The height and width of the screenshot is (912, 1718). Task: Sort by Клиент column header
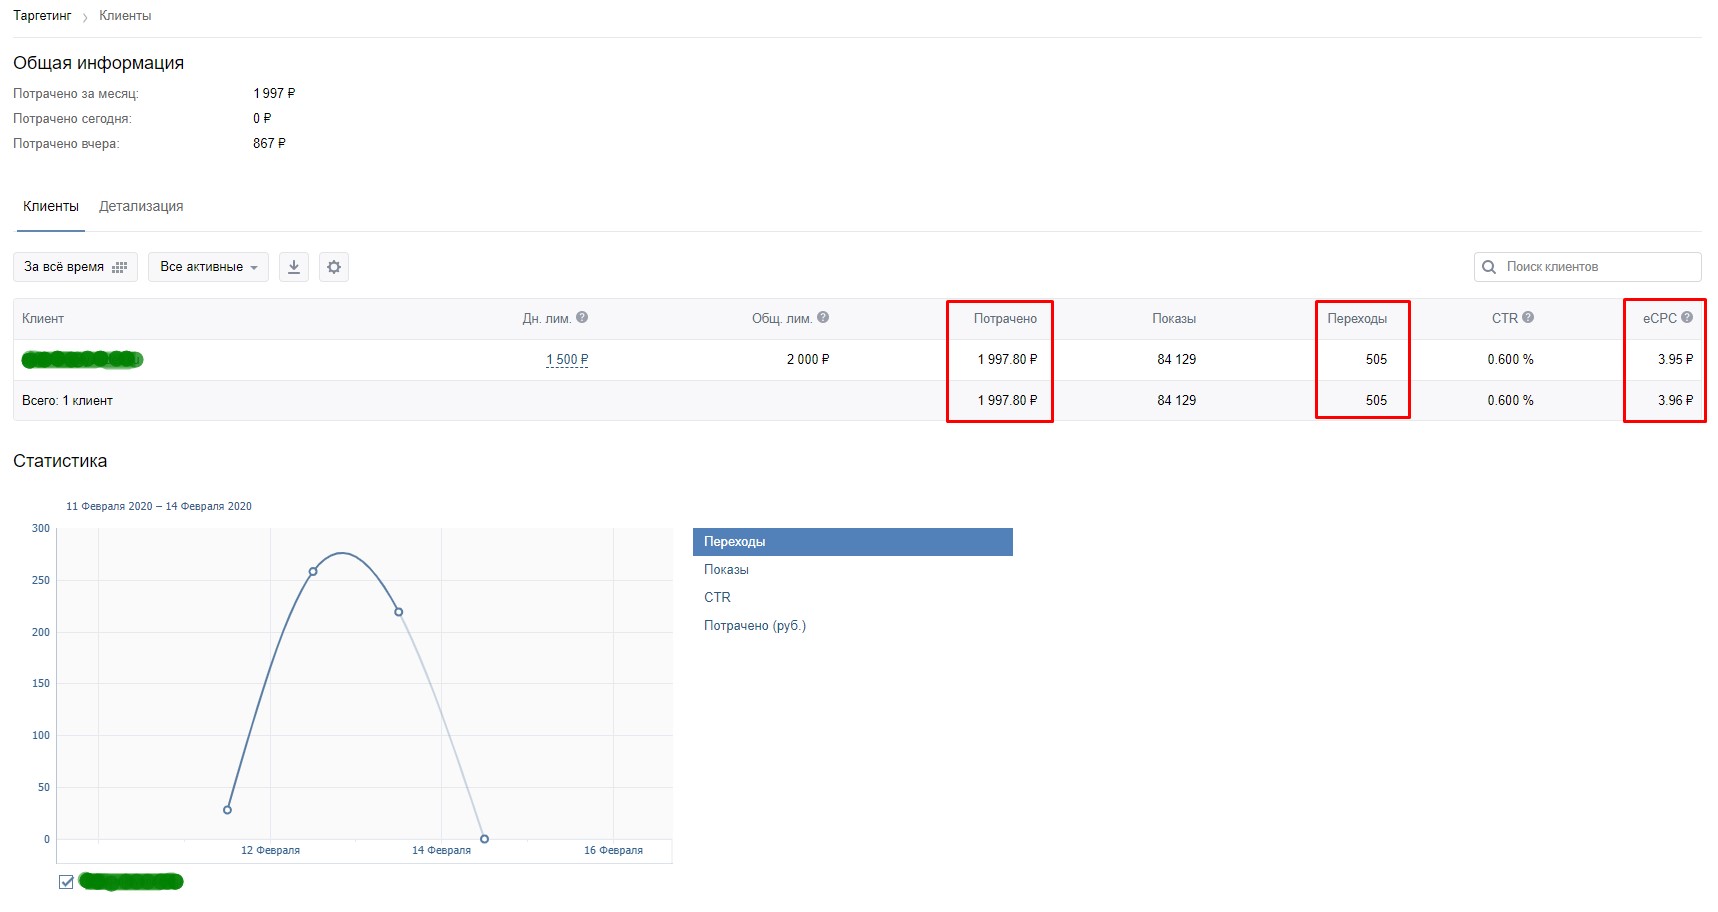[x=43, y=319]
